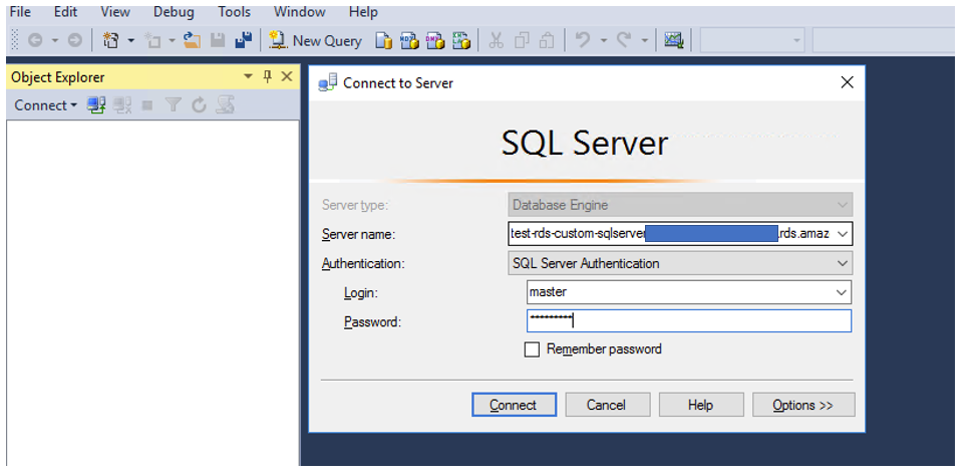Click the Cancel button
Screen dimensions: 977x474
[608, 405]
